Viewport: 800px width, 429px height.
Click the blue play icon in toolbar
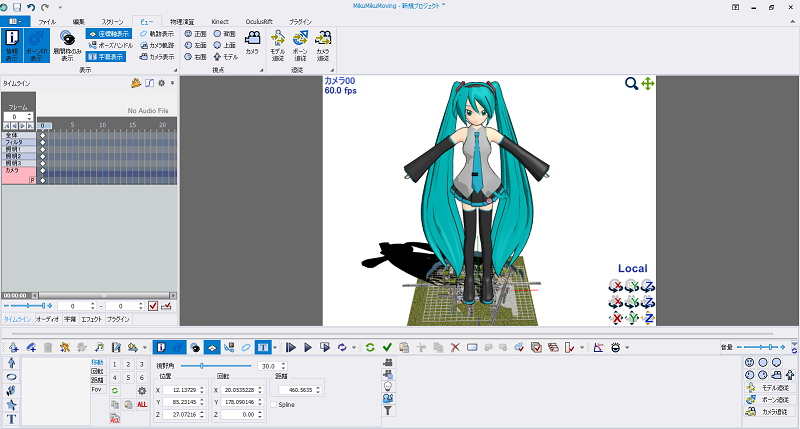308,348
